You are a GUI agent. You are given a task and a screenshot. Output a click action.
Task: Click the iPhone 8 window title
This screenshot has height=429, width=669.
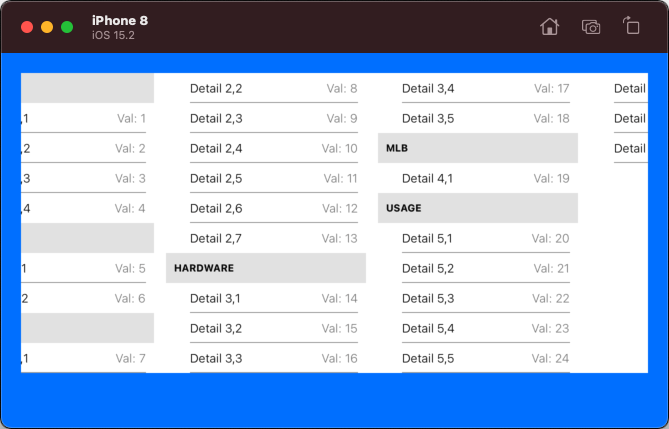point(120,20)
